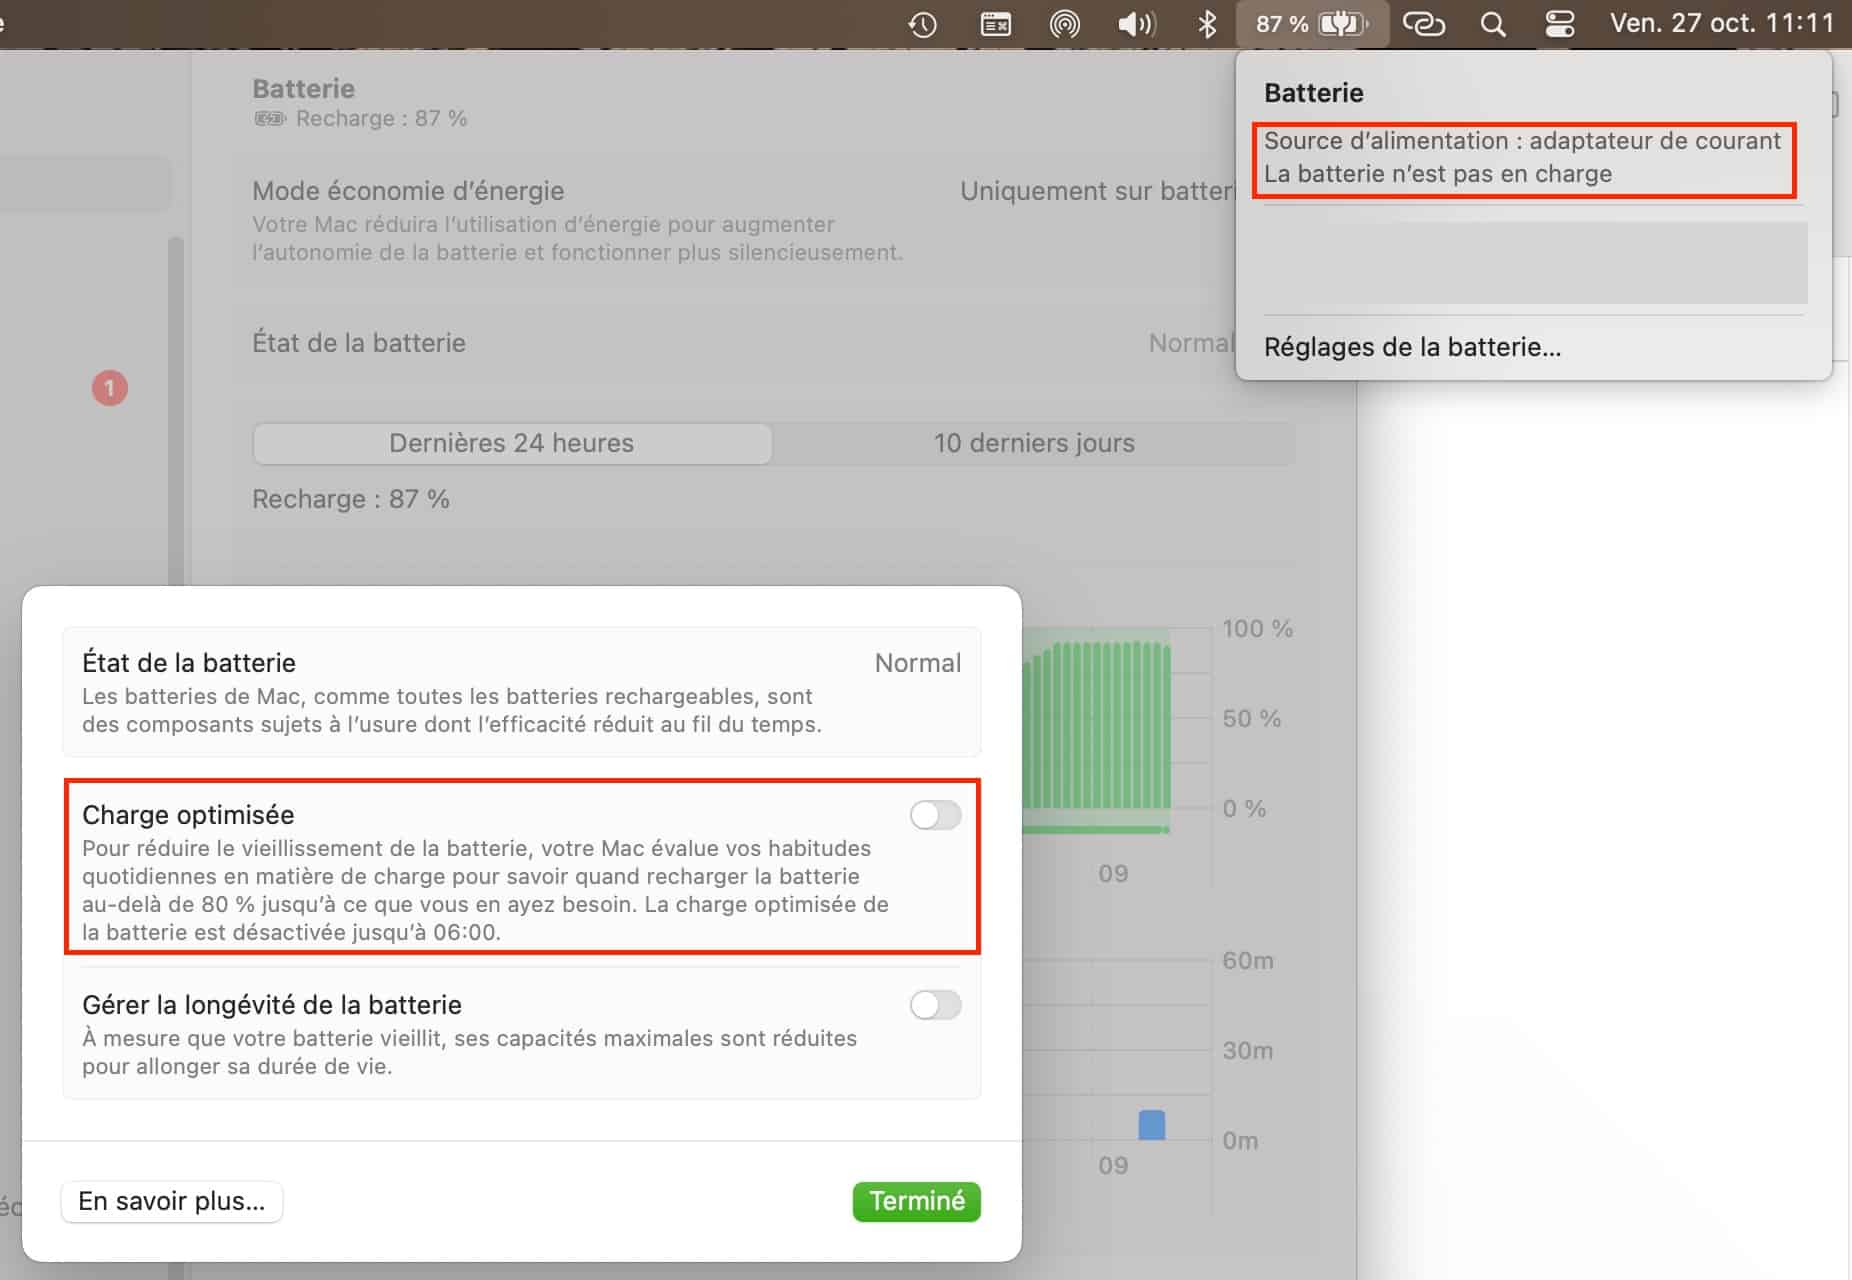Open the keyboard input menu bar icon
This screenshot has width=1852, height=1280.
coord(995,24)
